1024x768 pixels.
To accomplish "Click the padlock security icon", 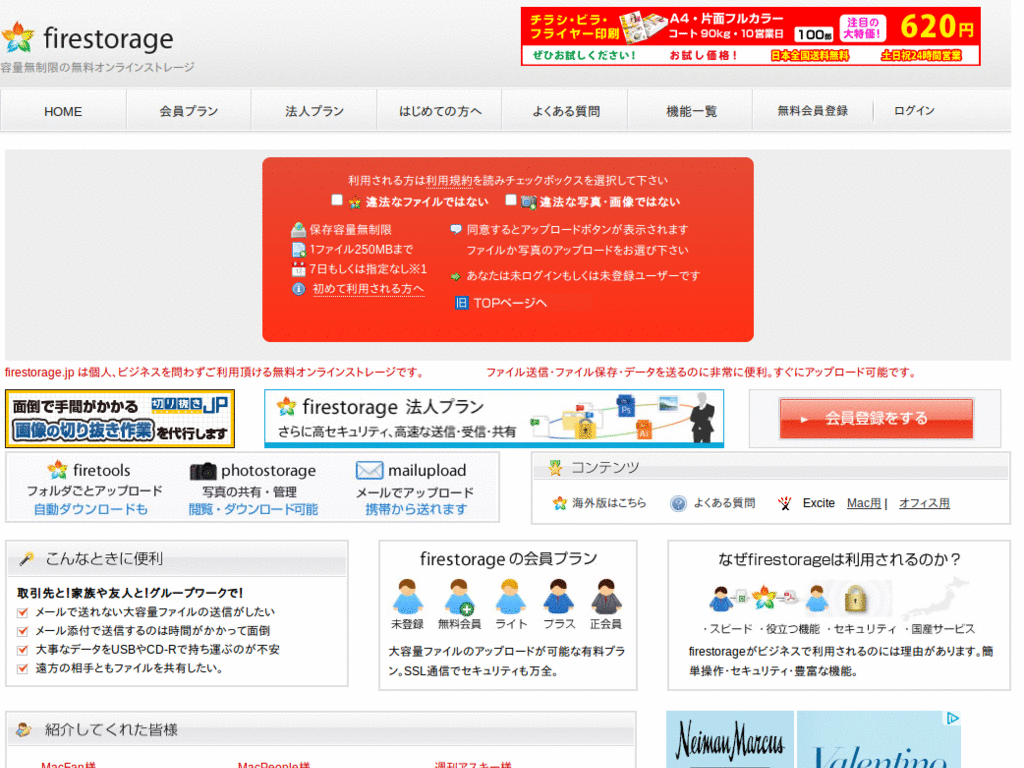I will pyautogui.click(x=855, y=598).
